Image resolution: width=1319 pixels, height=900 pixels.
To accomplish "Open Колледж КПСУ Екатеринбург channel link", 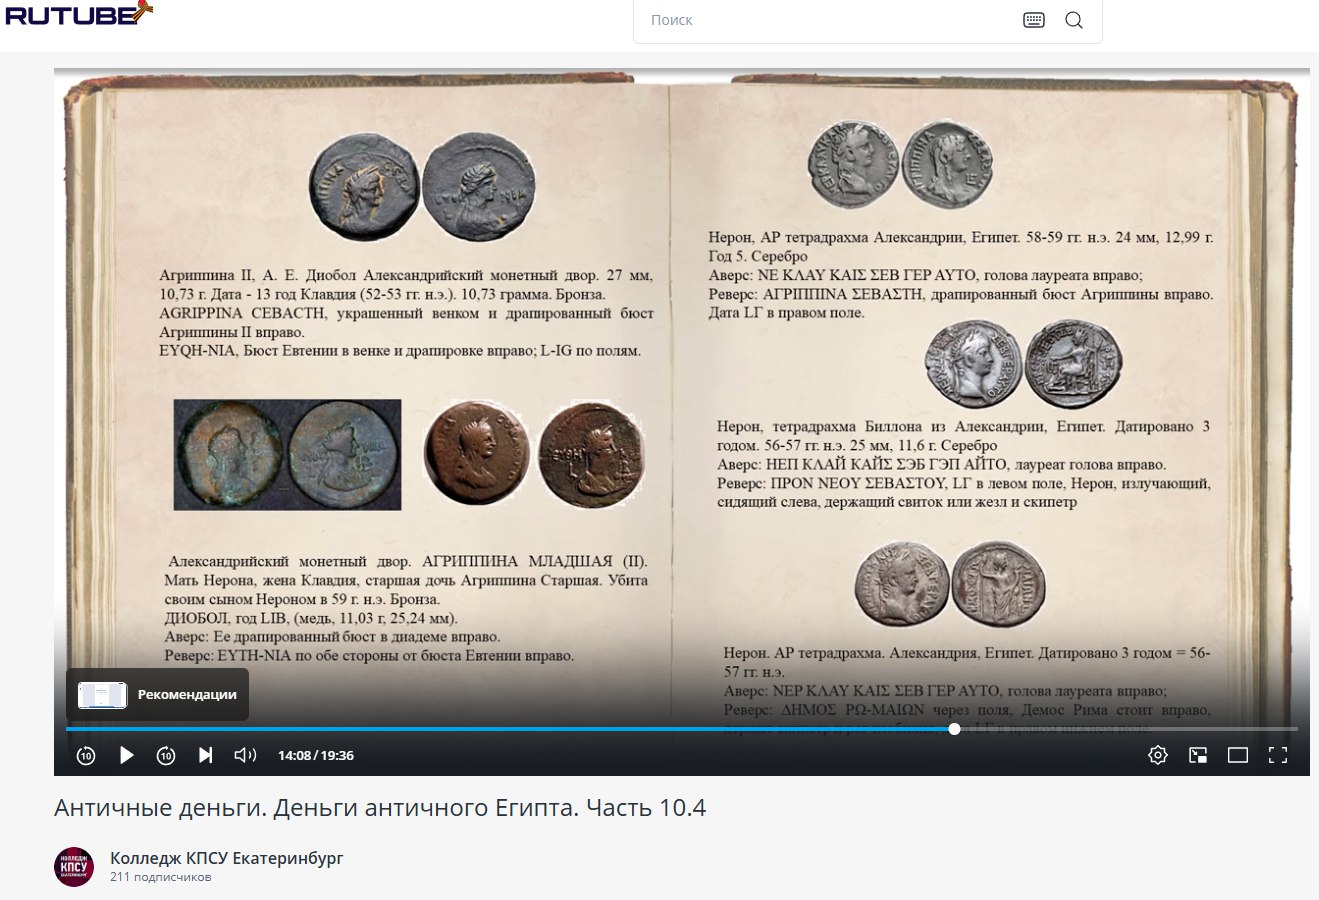I will coord(227,858).
